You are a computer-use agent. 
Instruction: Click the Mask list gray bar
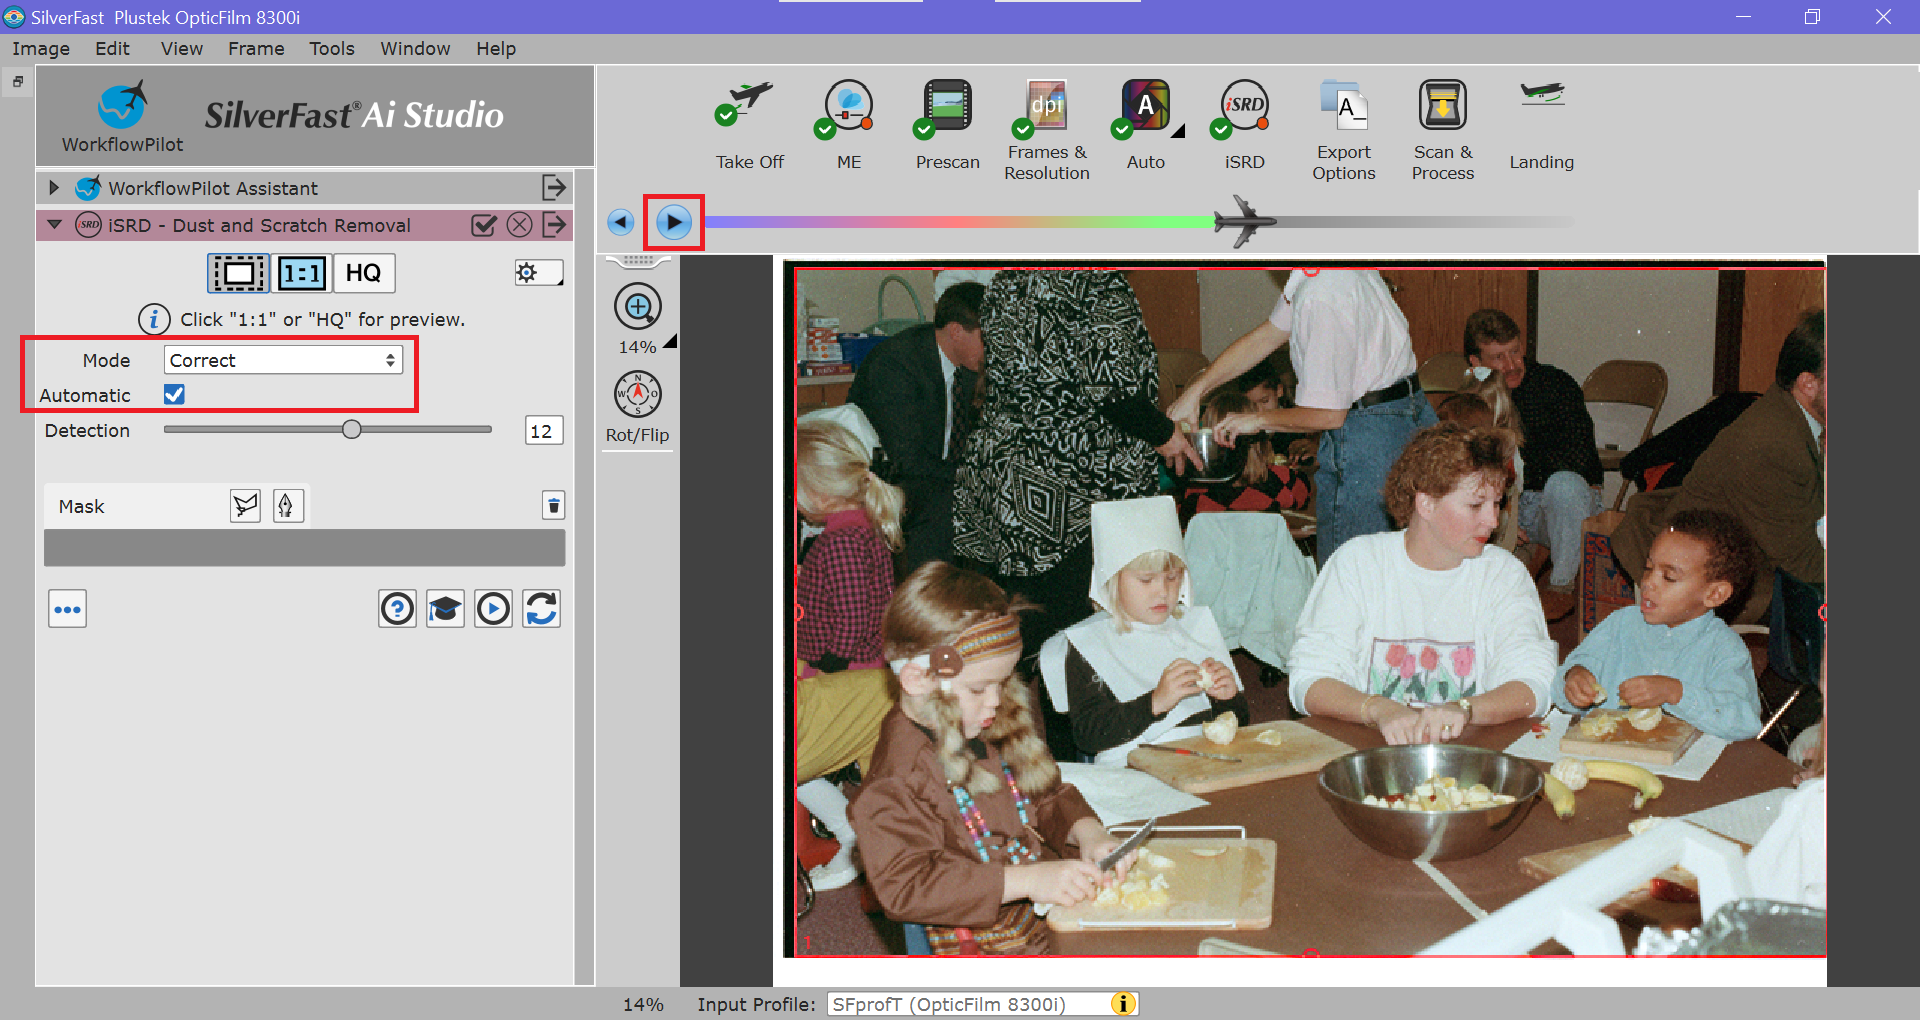[x=304, y=548]
